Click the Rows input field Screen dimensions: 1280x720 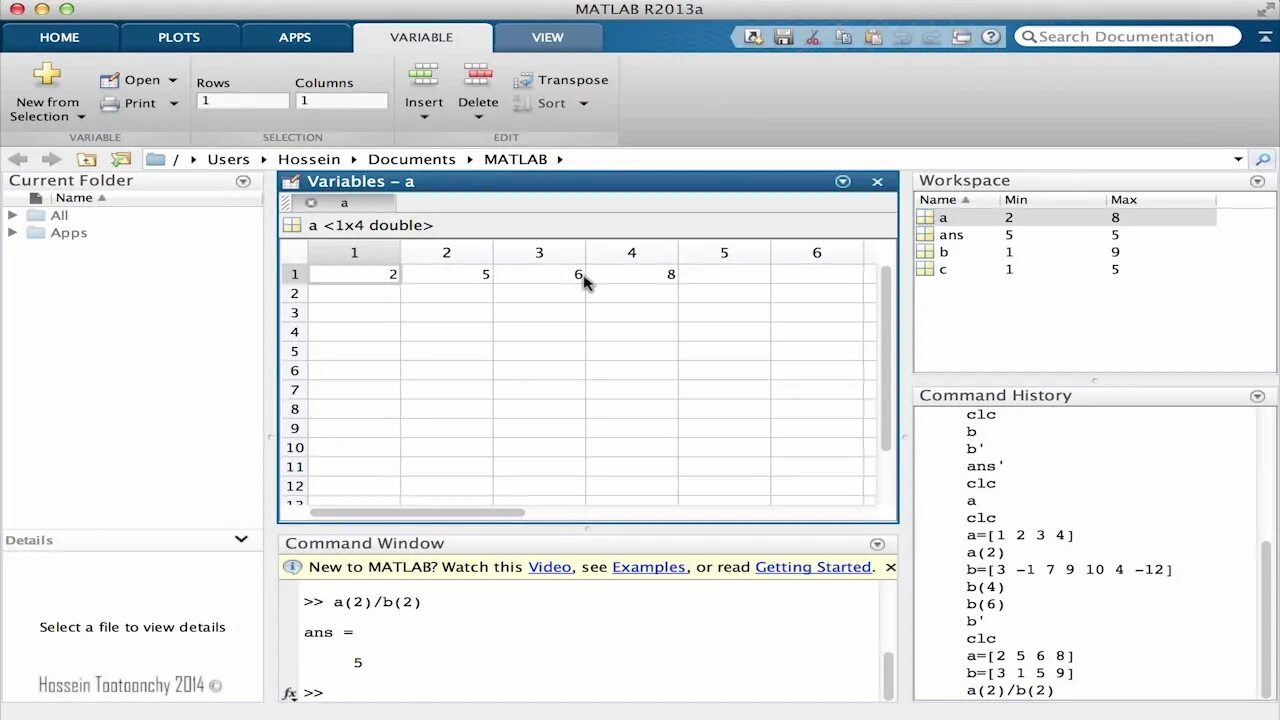(x=243, y=101)
